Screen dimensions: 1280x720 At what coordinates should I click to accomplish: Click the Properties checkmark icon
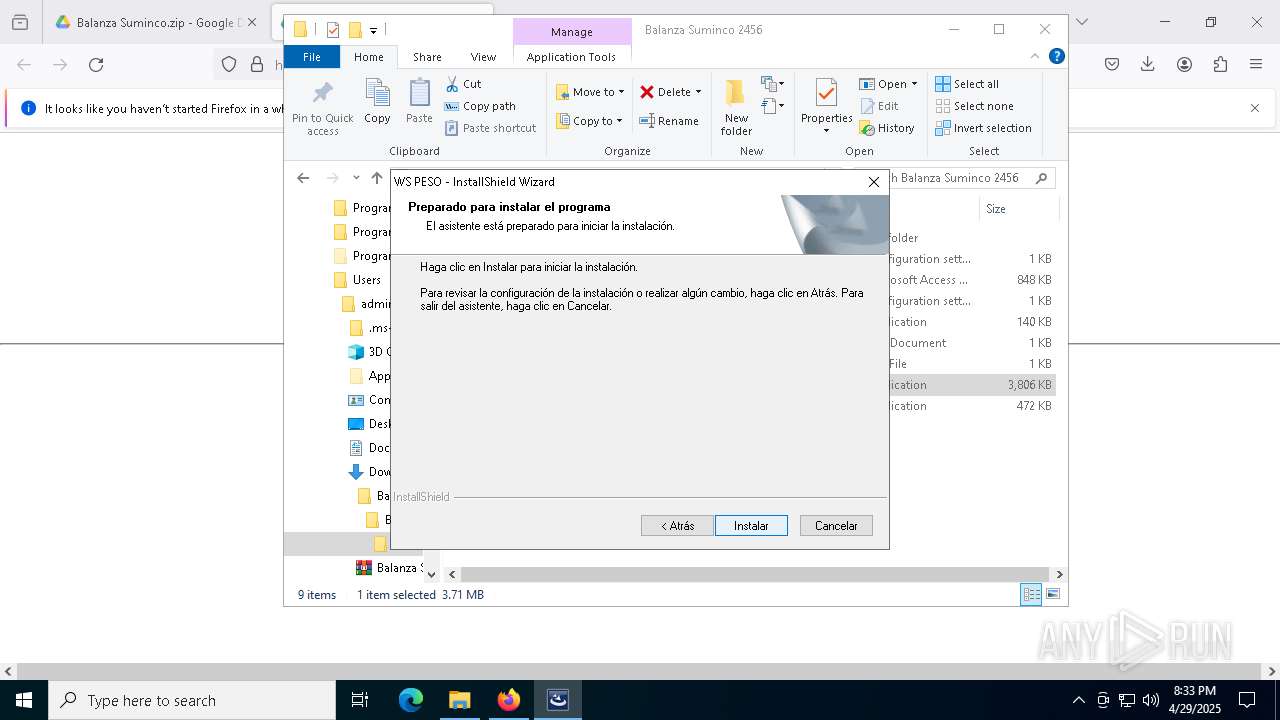826,93
